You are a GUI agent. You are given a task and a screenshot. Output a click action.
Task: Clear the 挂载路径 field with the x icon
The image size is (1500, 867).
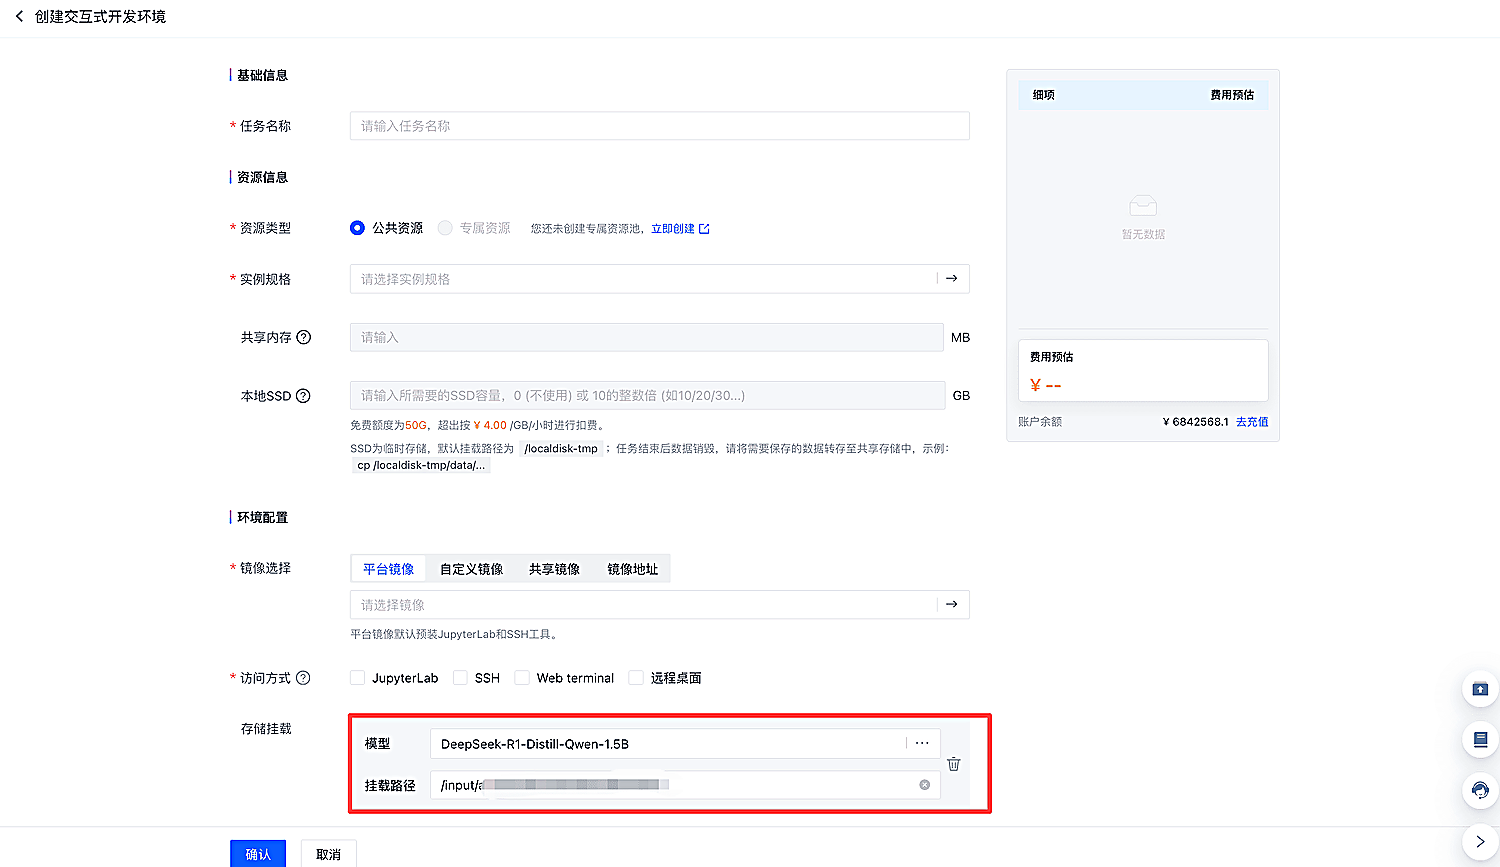point(925,785)
